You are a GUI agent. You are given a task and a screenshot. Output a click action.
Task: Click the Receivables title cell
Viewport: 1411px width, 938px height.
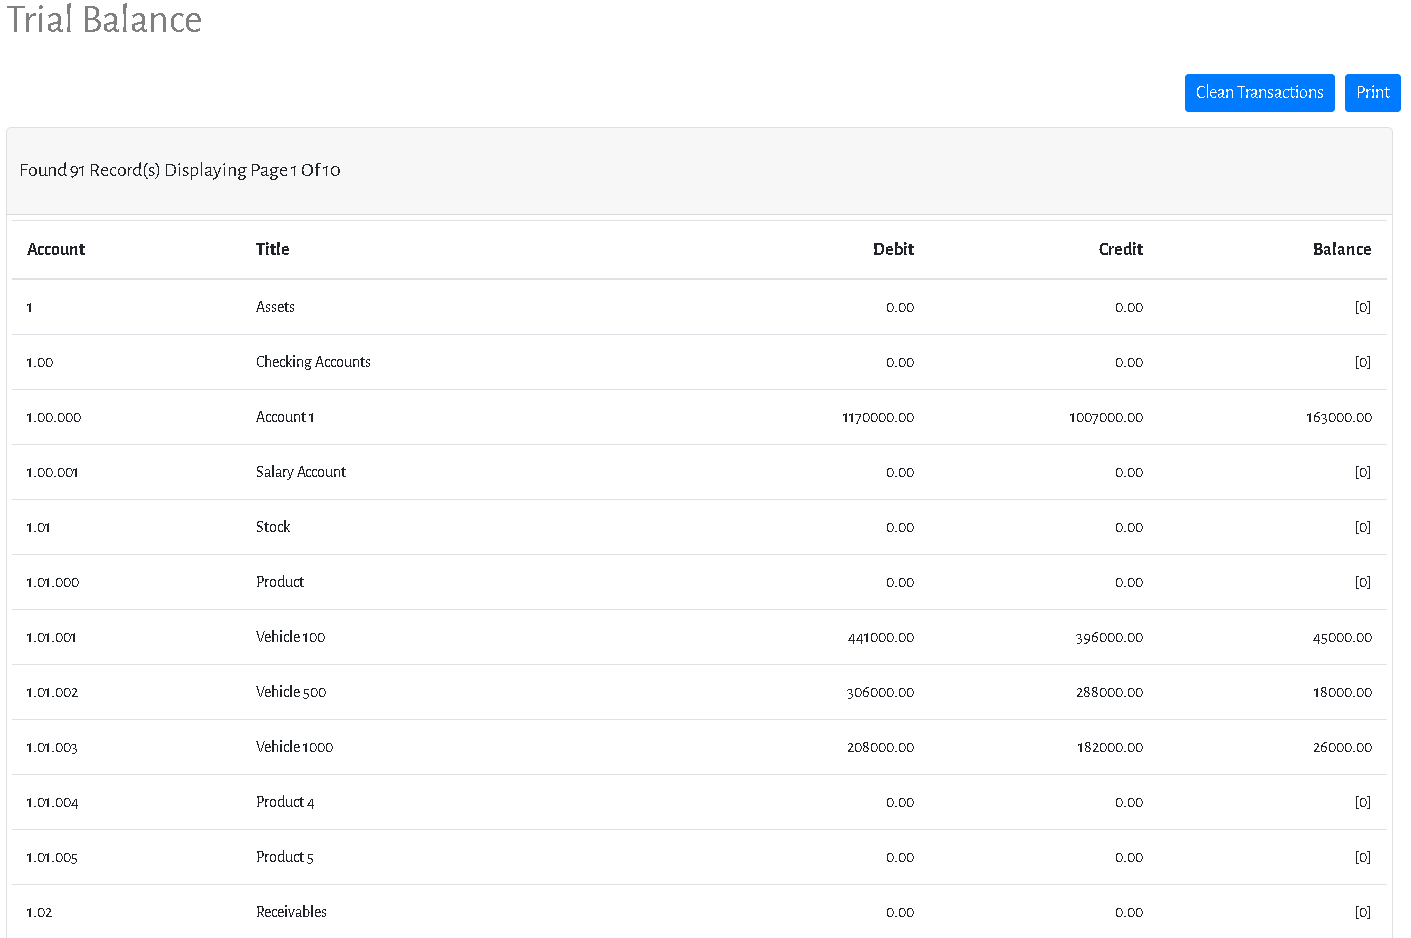tap(291, 912)
